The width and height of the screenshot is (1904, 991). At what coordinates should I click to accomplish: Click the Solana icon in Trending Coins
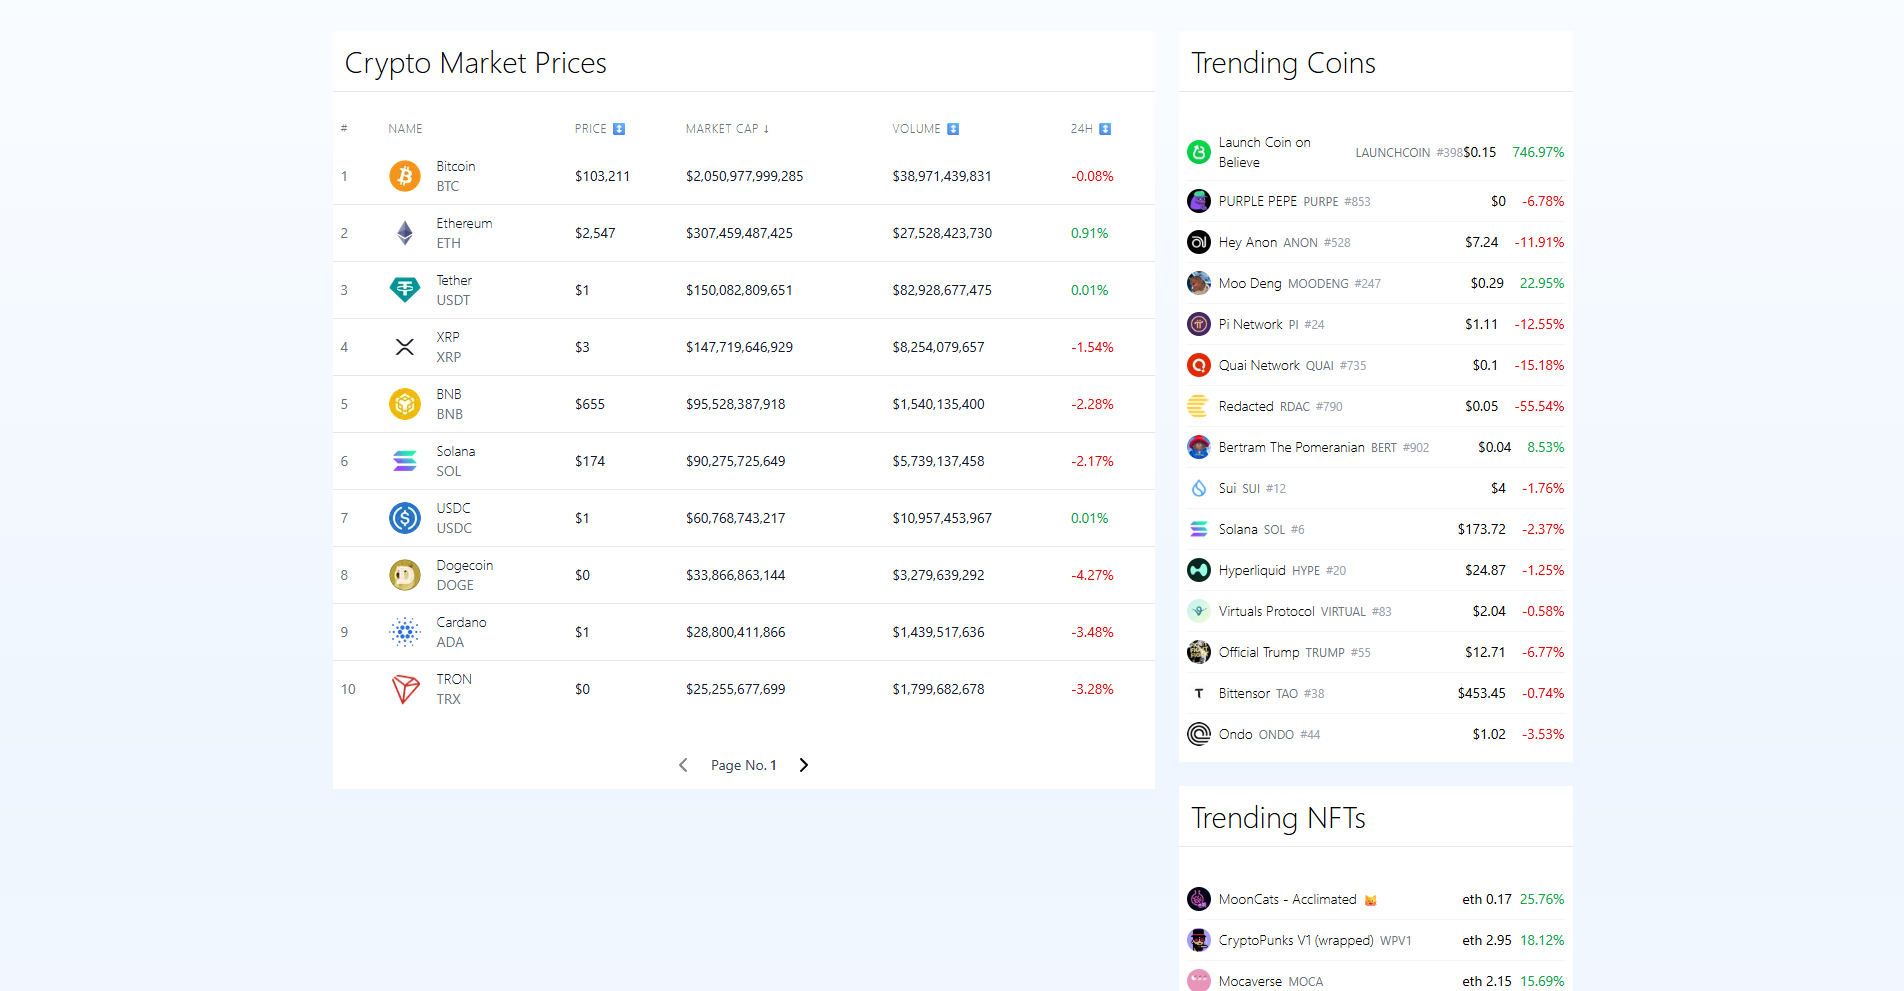point(1198,529)
